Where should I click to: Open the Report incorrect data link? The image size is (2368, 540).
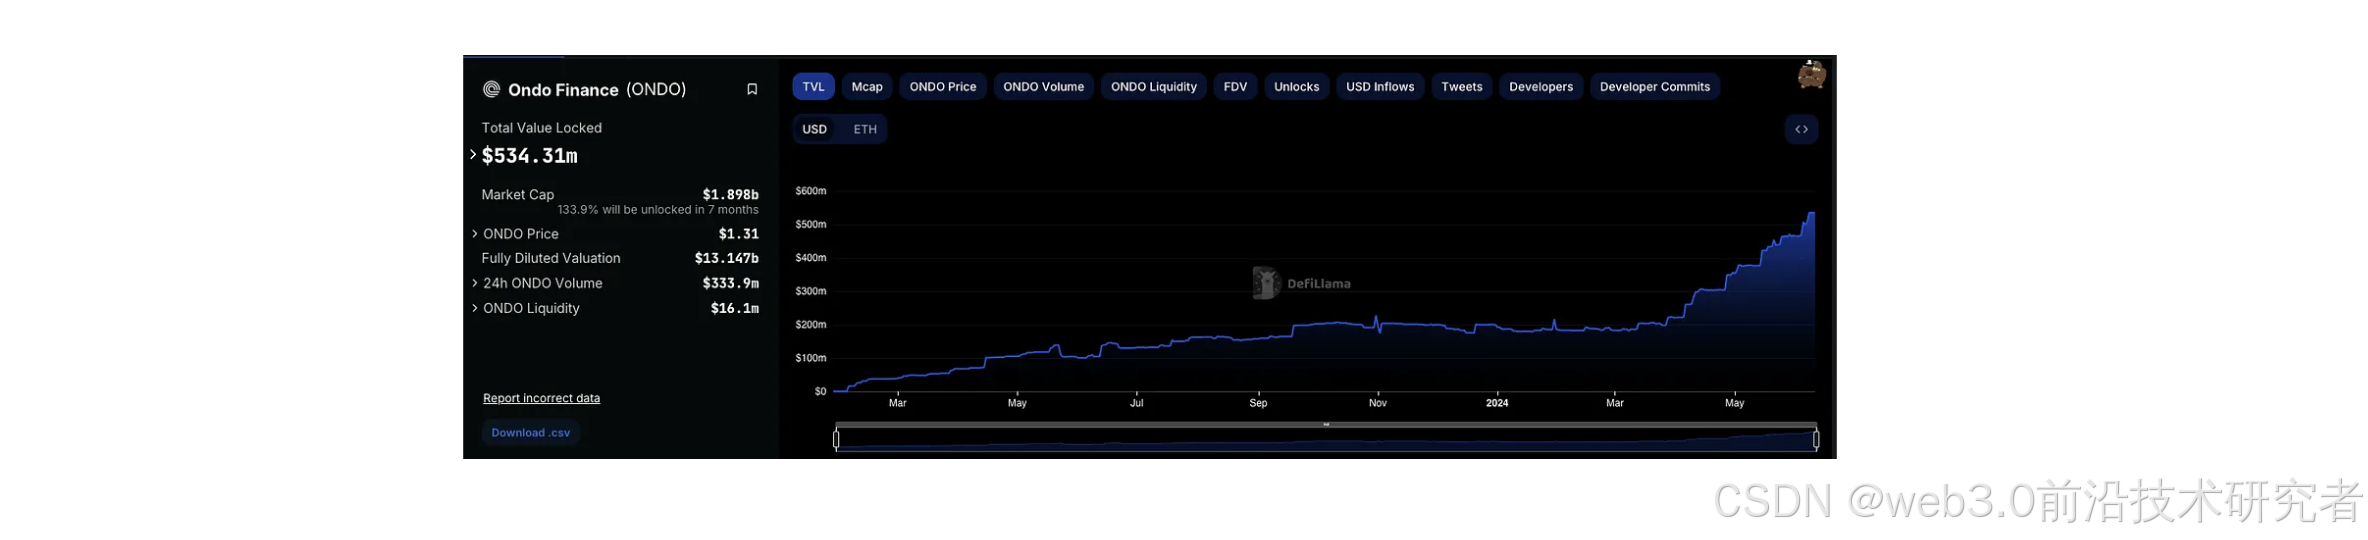coord(541,398)
